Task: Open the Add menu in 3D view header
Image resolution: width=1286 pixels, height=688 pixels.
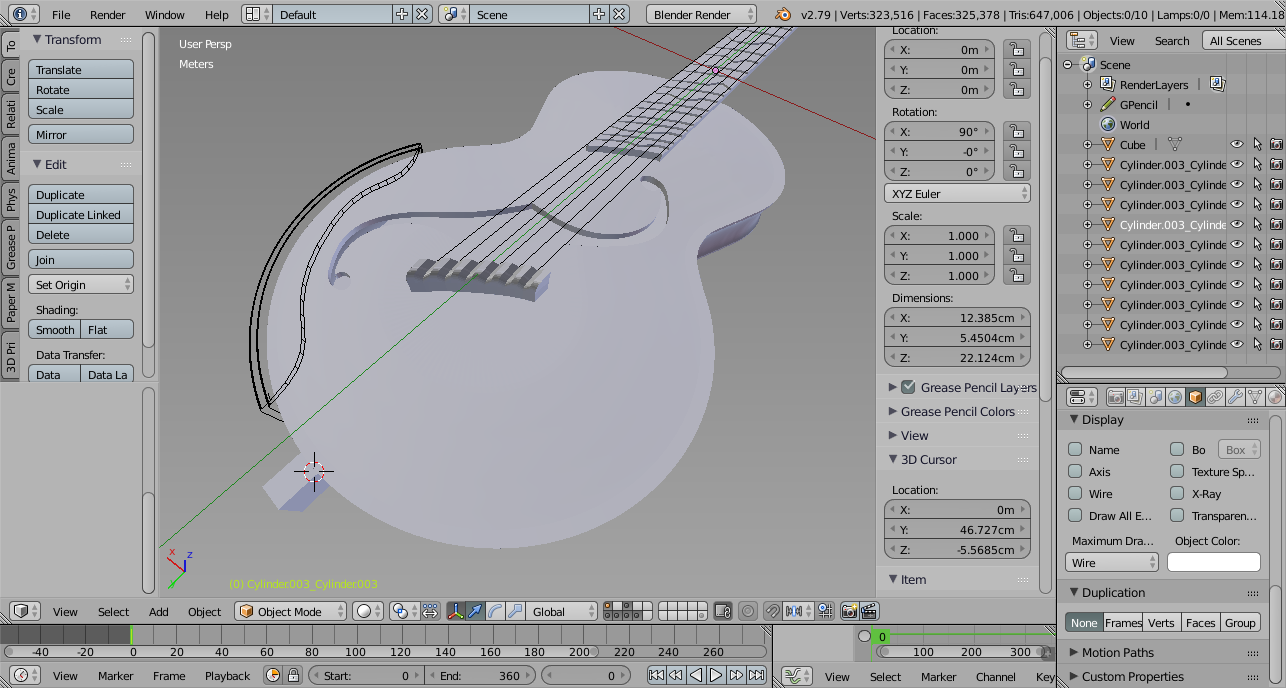Action: 159,612
